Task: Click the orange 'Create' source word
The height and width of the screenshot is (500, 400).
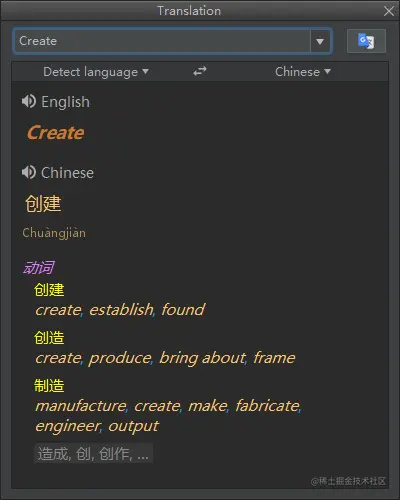Action: [56, 133]
